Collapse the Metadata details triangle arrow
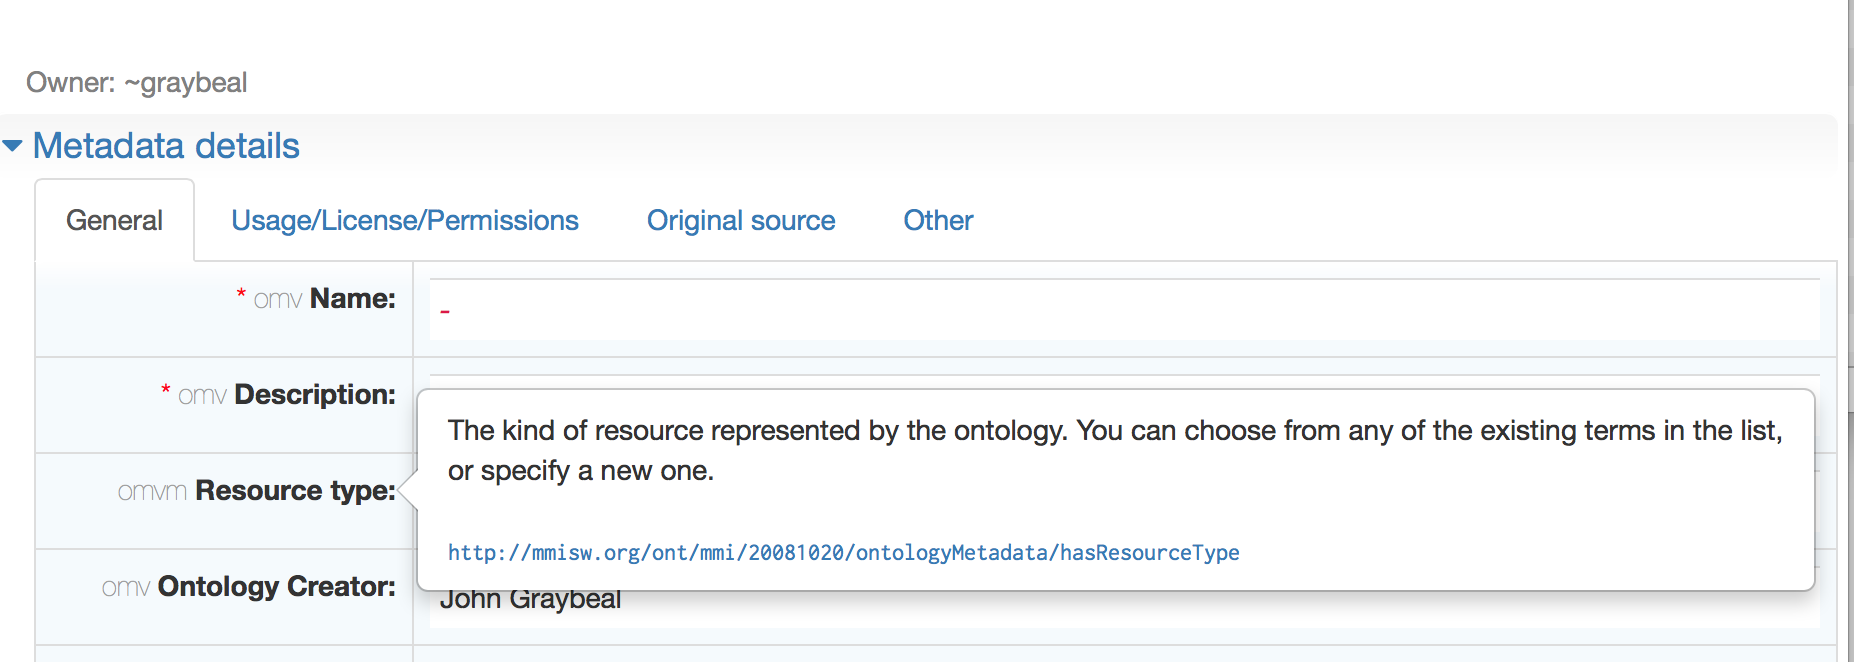1854x662 pixels. pyautogui.click(x=12, y=146)
